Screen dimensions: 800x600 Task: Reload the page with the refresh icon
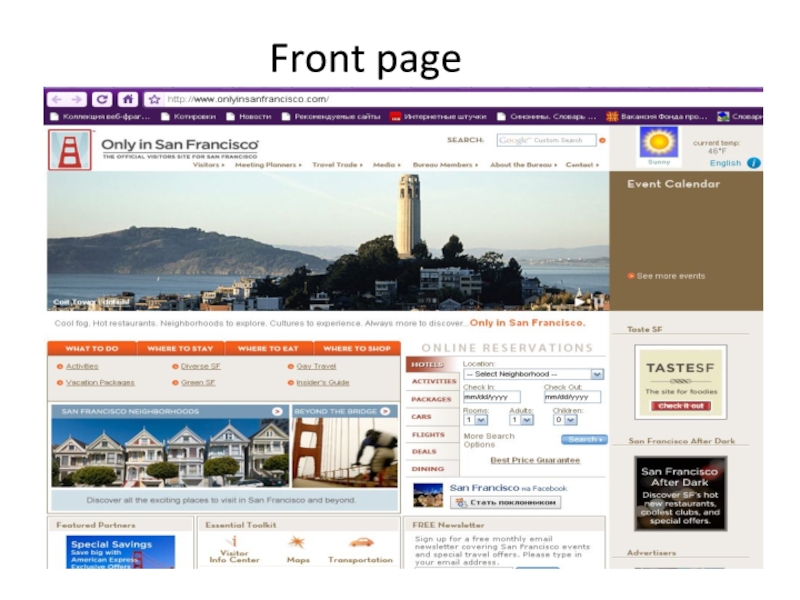coord(102,99)
